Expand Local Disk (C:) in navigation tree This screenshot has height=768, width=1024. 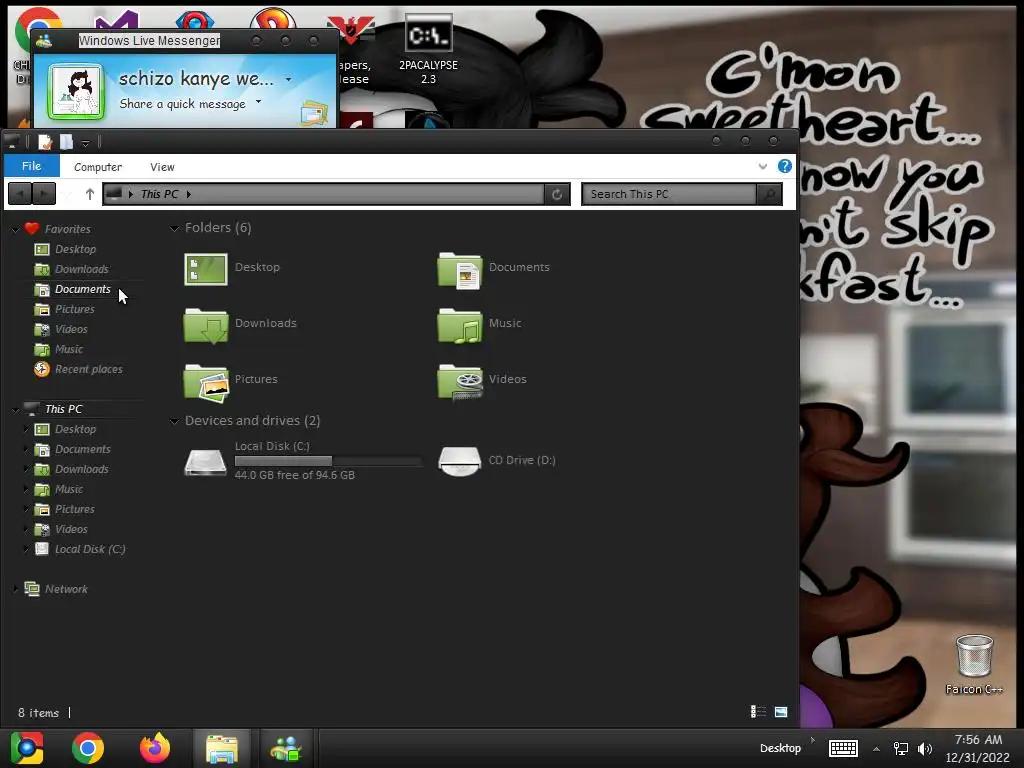pyautogui.click(x=26, y=549)
